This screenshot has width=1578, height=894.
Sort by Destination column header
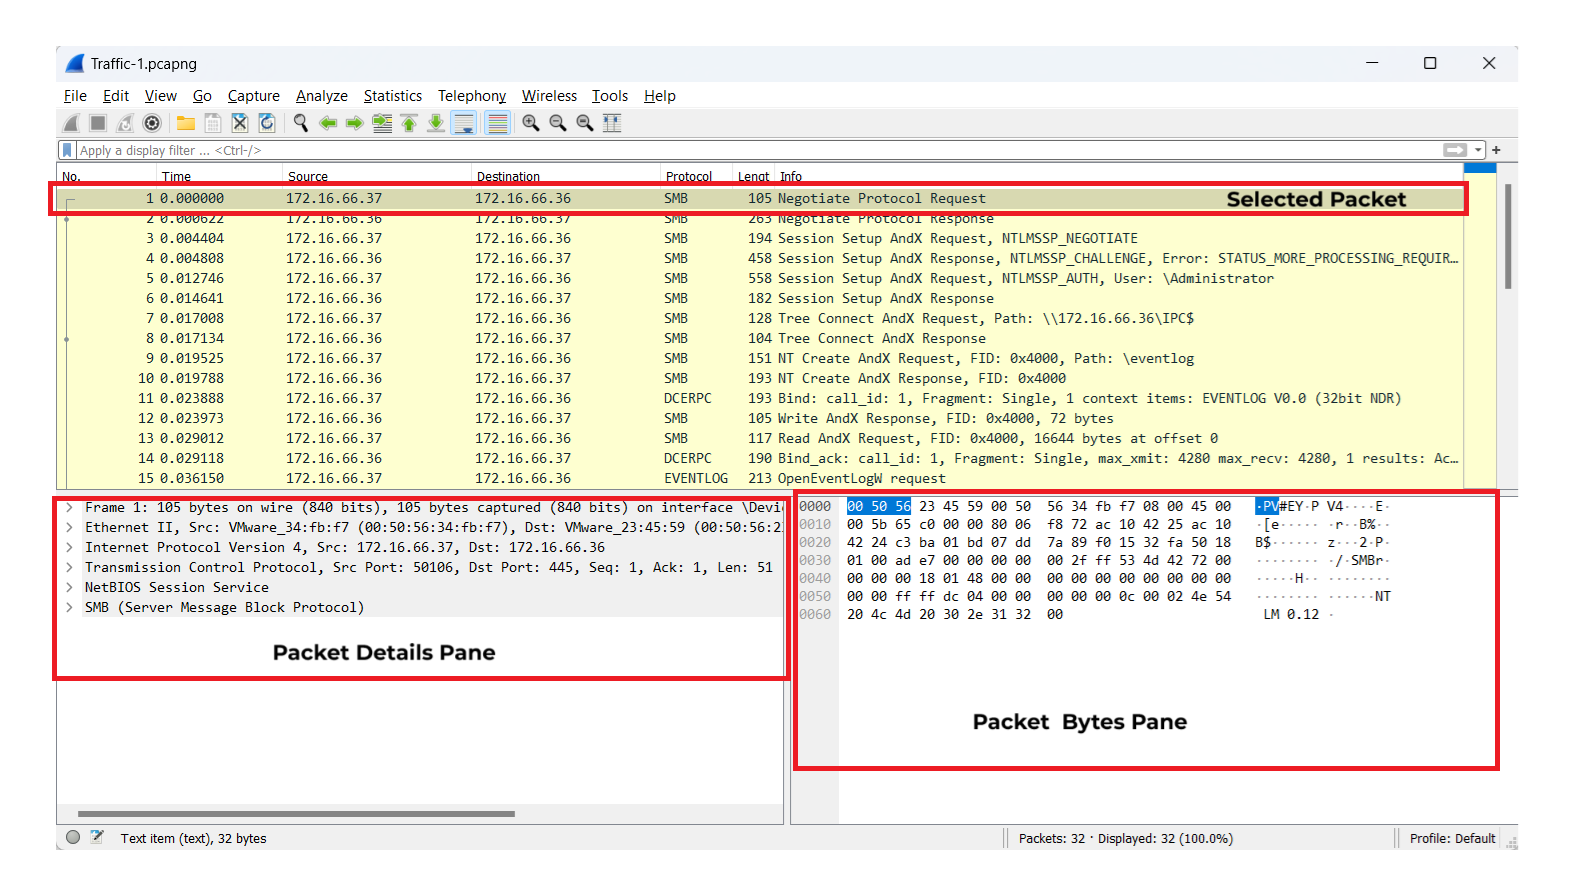tap(567, 176)
